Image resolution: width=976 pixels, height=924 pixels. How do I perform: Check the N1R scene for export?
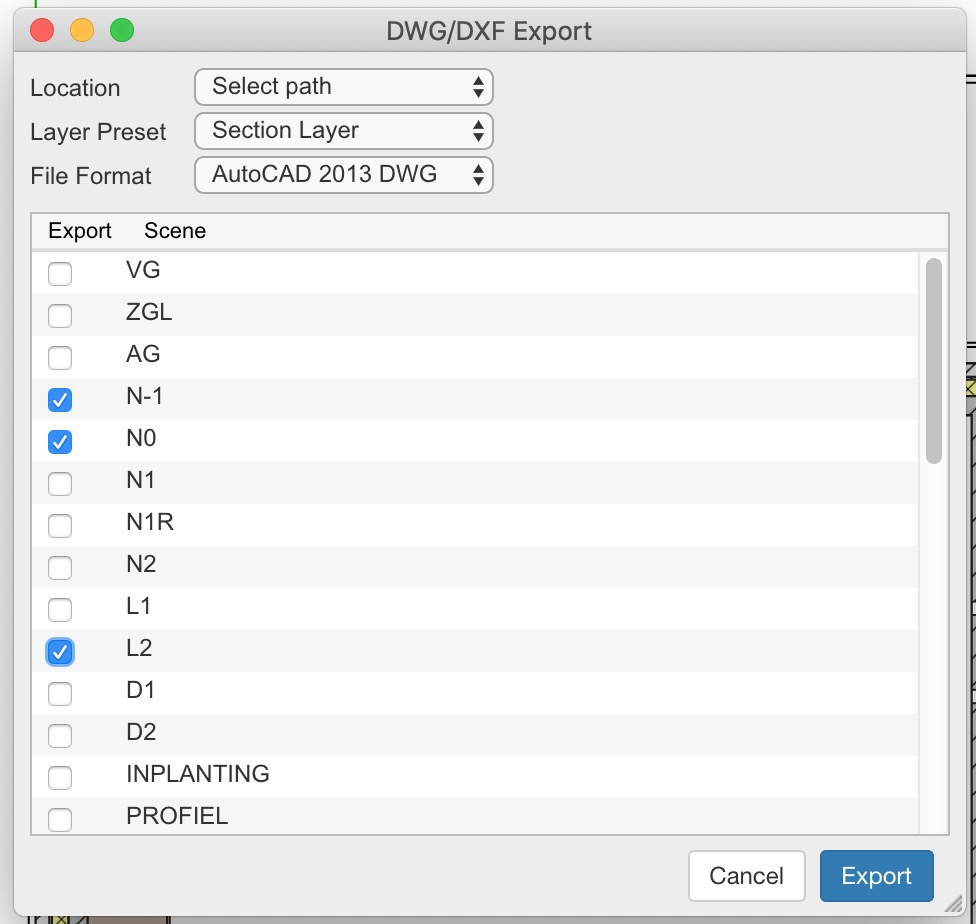click(60, 526)
